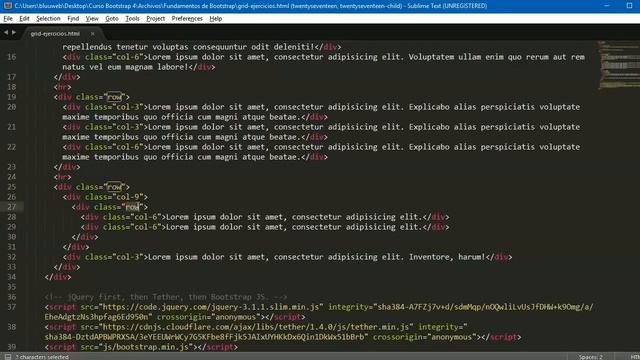Open the Project menu
This screenshot has height=360, width=640.
point(156,18)
